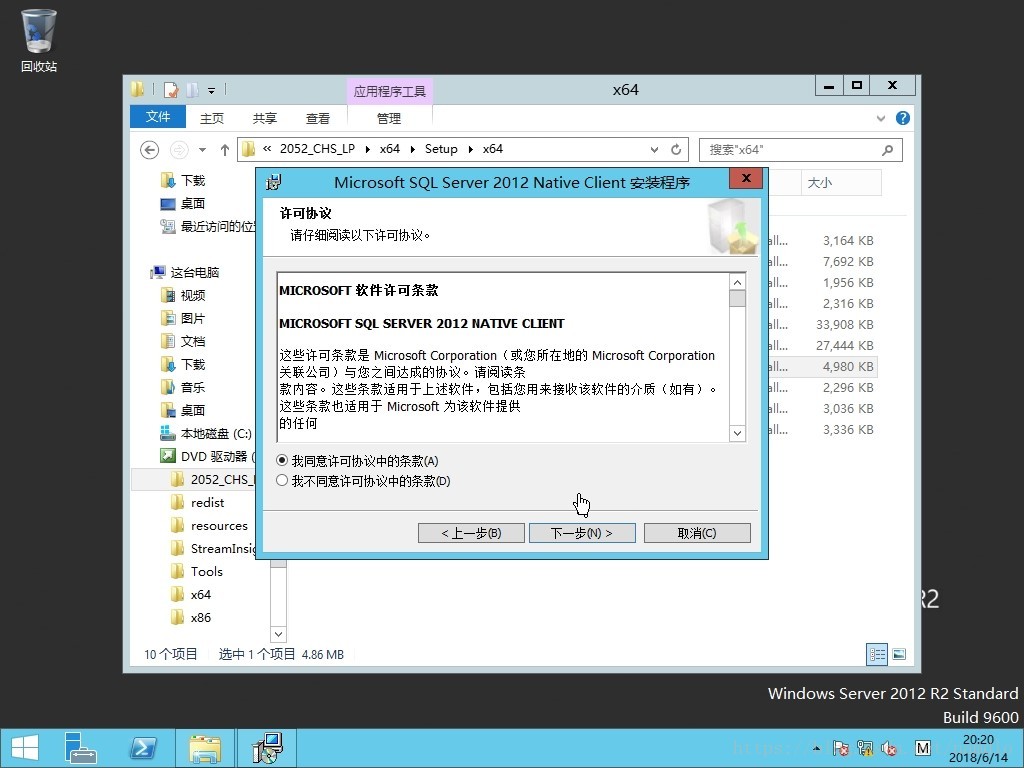The image size is (1024, 768).
Task: Open recent locations dropdown arrow
Action: point(202,150)
